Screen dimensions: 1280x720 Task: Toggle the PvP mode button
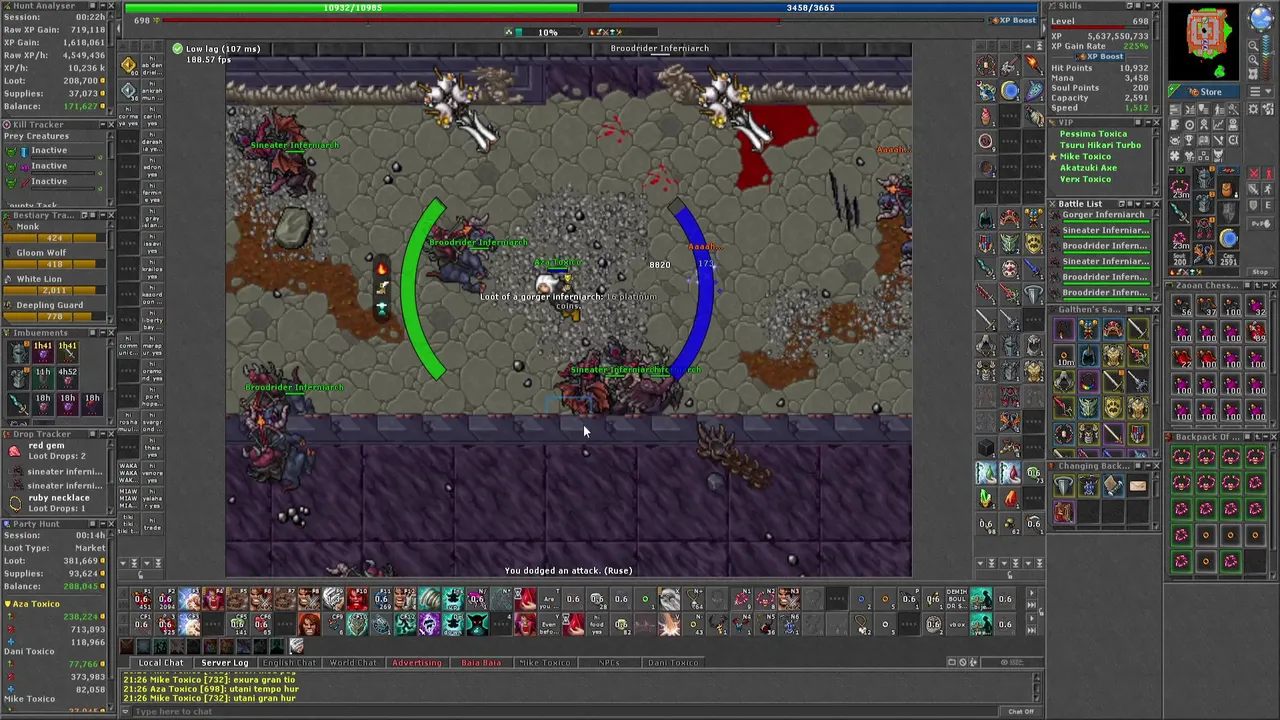point(1260,224)
